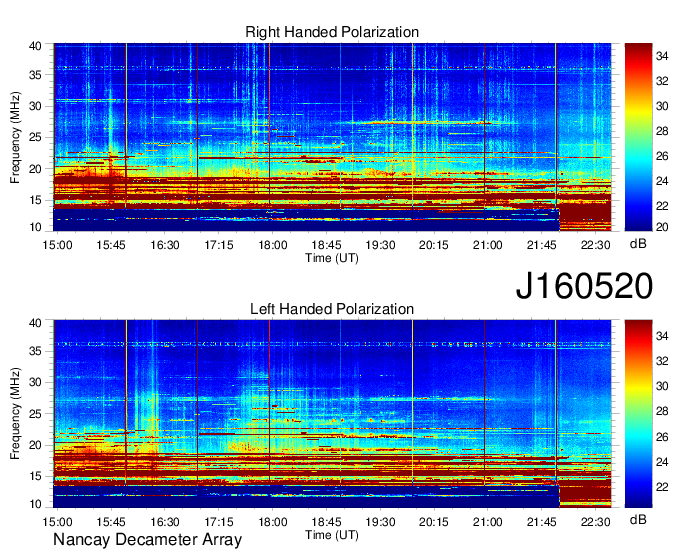
Task: Click the 16:30 time tick of the right-handed plot
Action: [x=165, y=245]
